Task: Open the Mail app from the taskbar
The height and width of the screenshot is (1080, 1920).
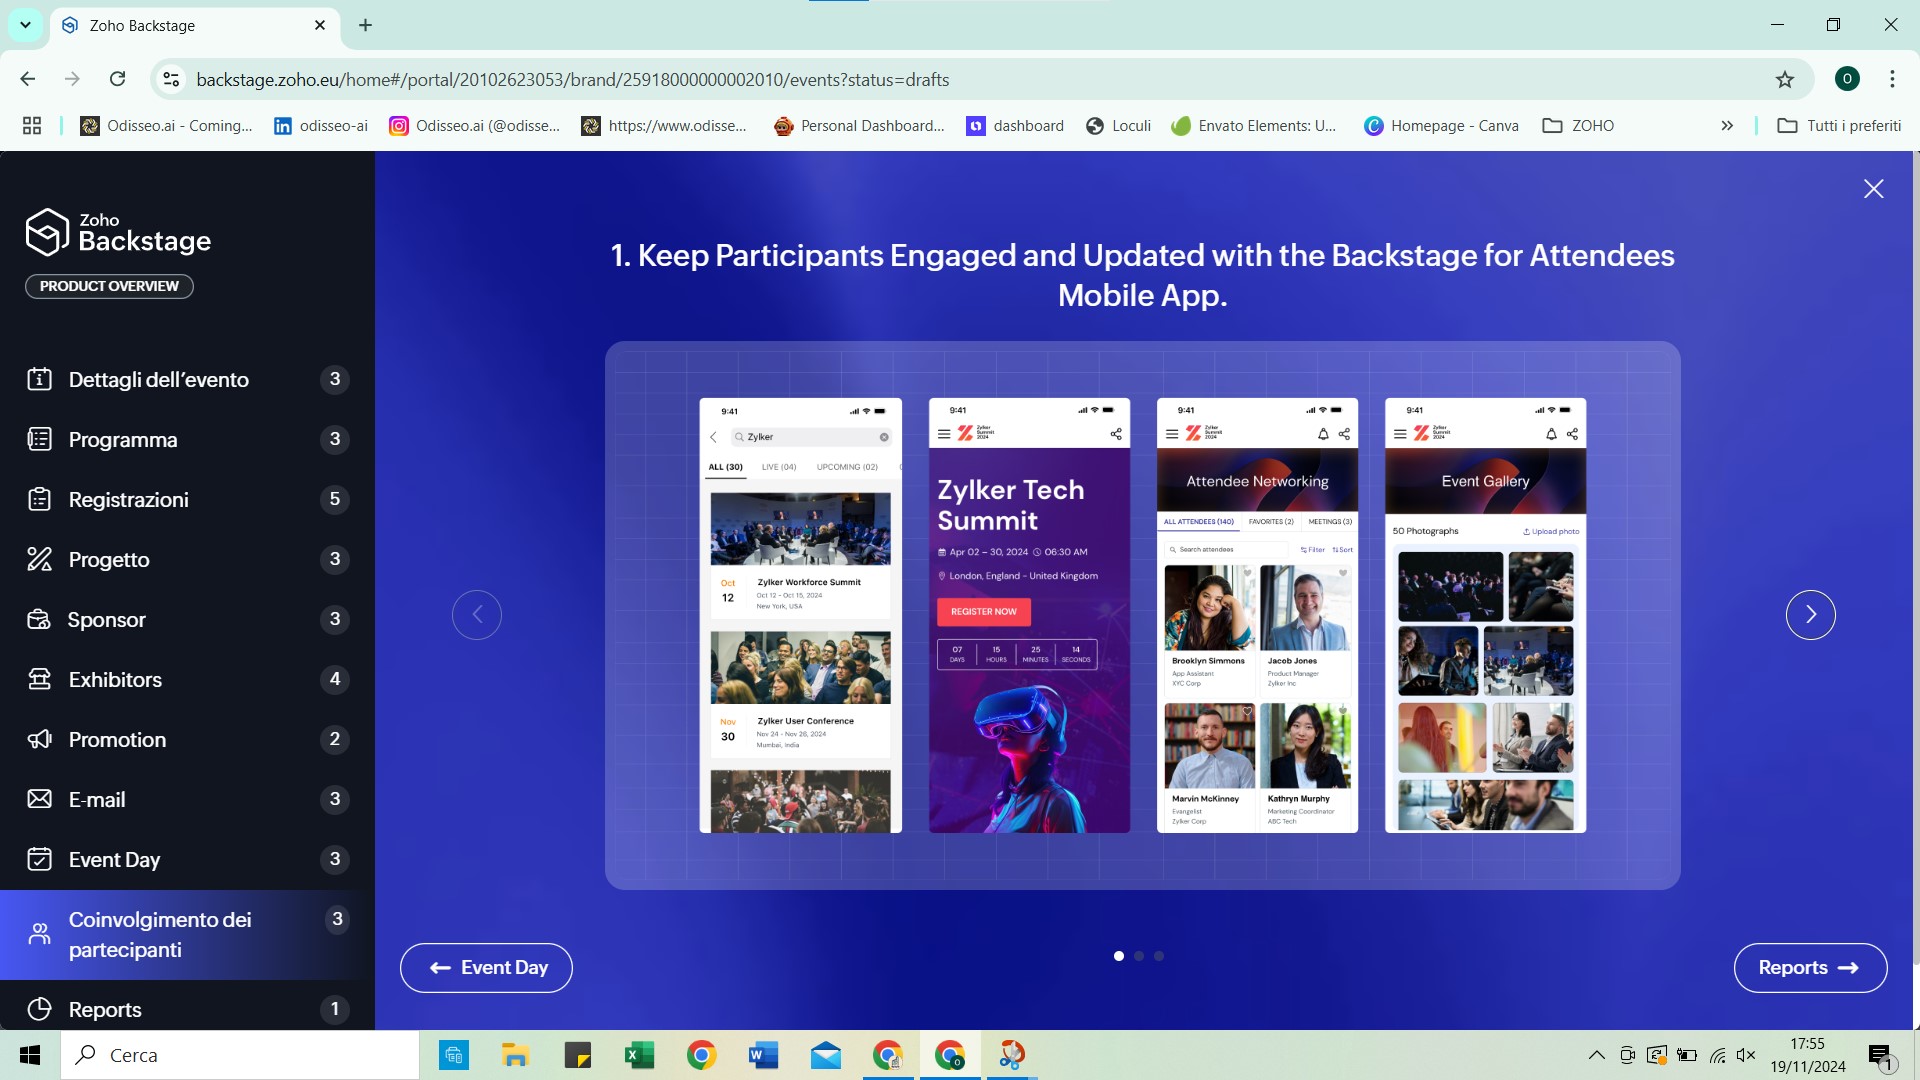Action: [825, 1055]
